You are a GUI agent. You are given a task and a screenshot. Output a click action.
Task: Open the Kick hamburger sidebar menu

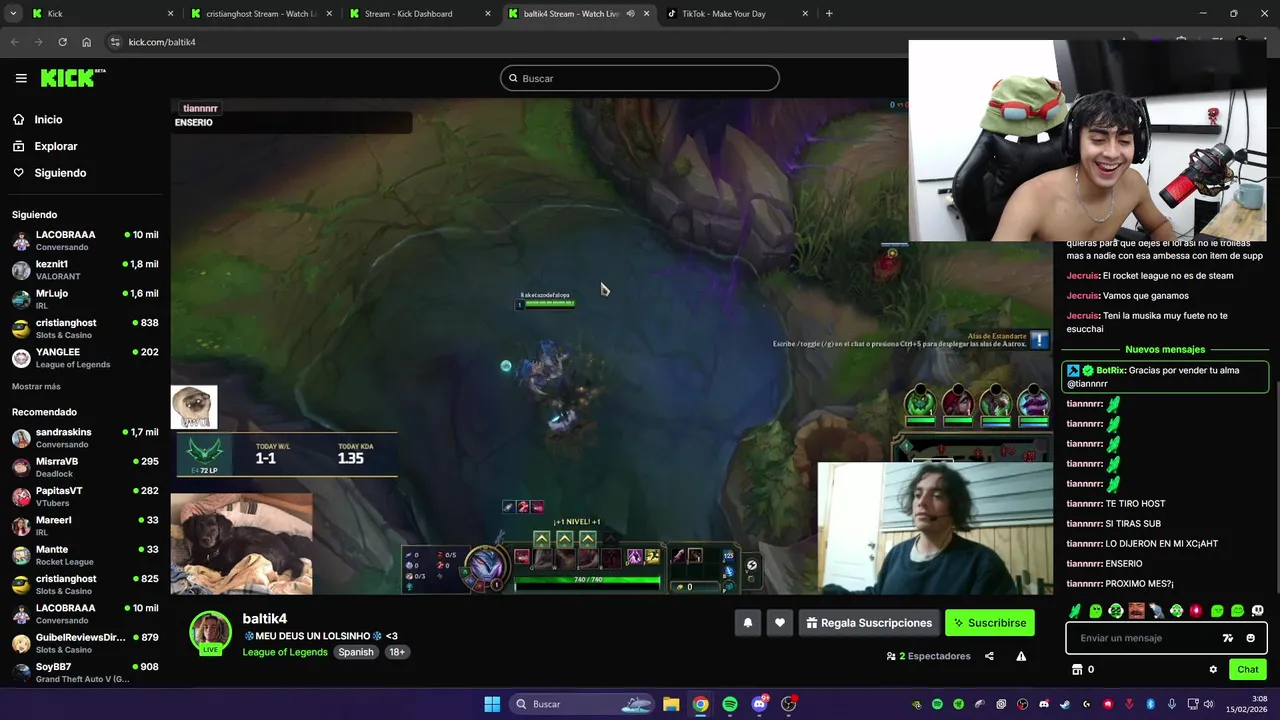click(21, 78)
